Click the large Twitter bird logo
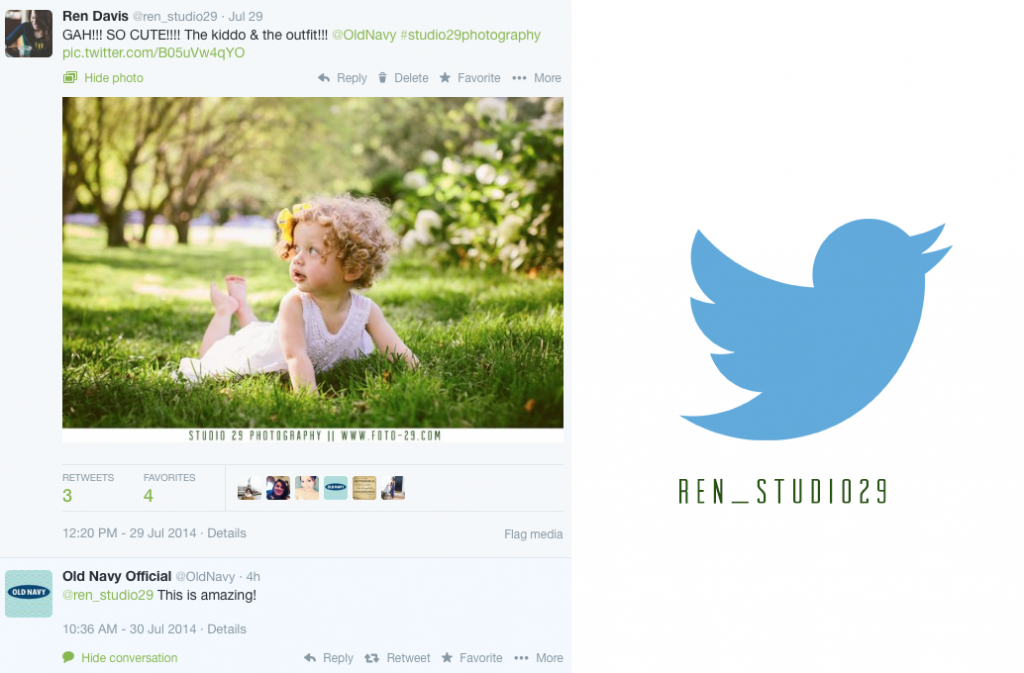The width and height of the screenshot is (1024, 673). coord(815,329)
